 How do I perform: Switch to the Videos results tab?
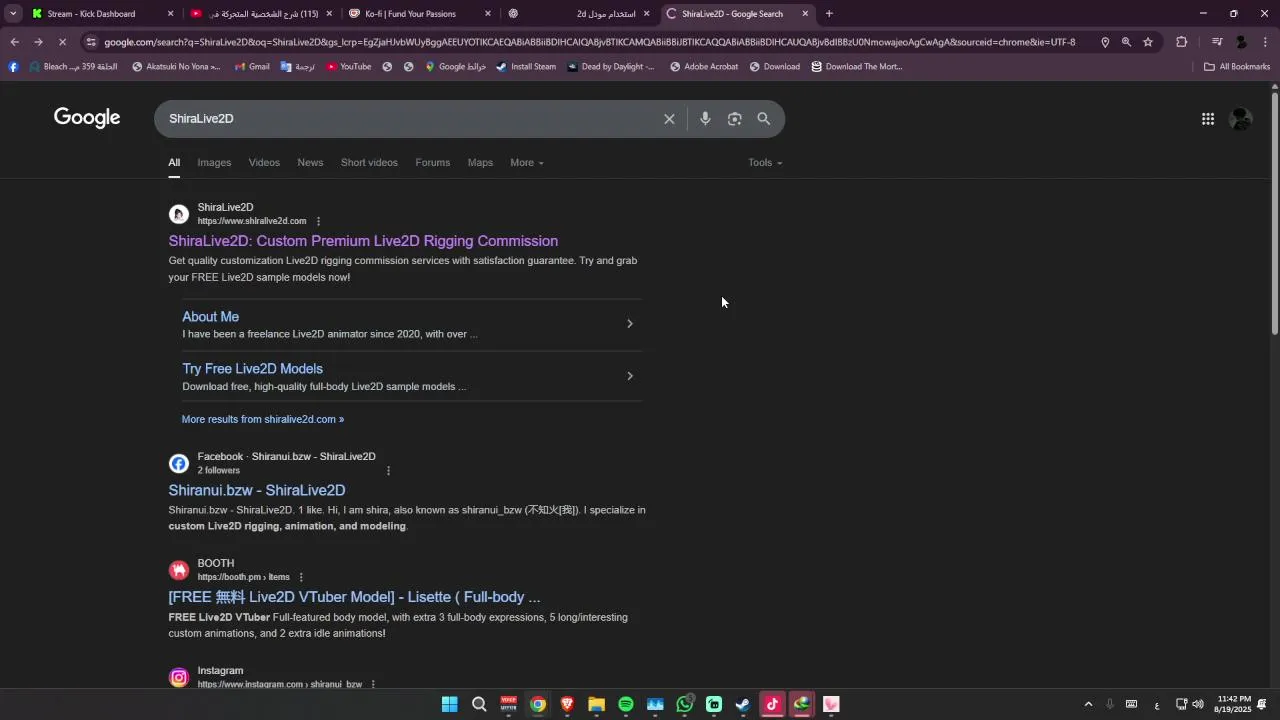(x=264, y=163)
